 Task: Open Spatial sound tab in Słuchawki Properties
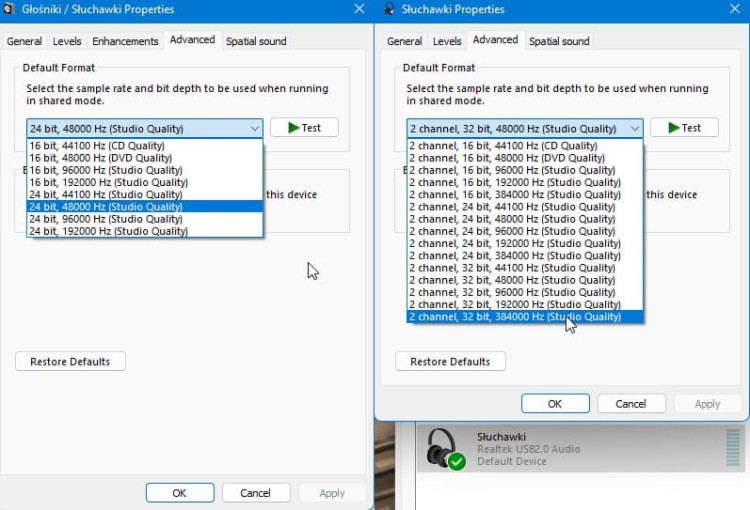point(559,41)
